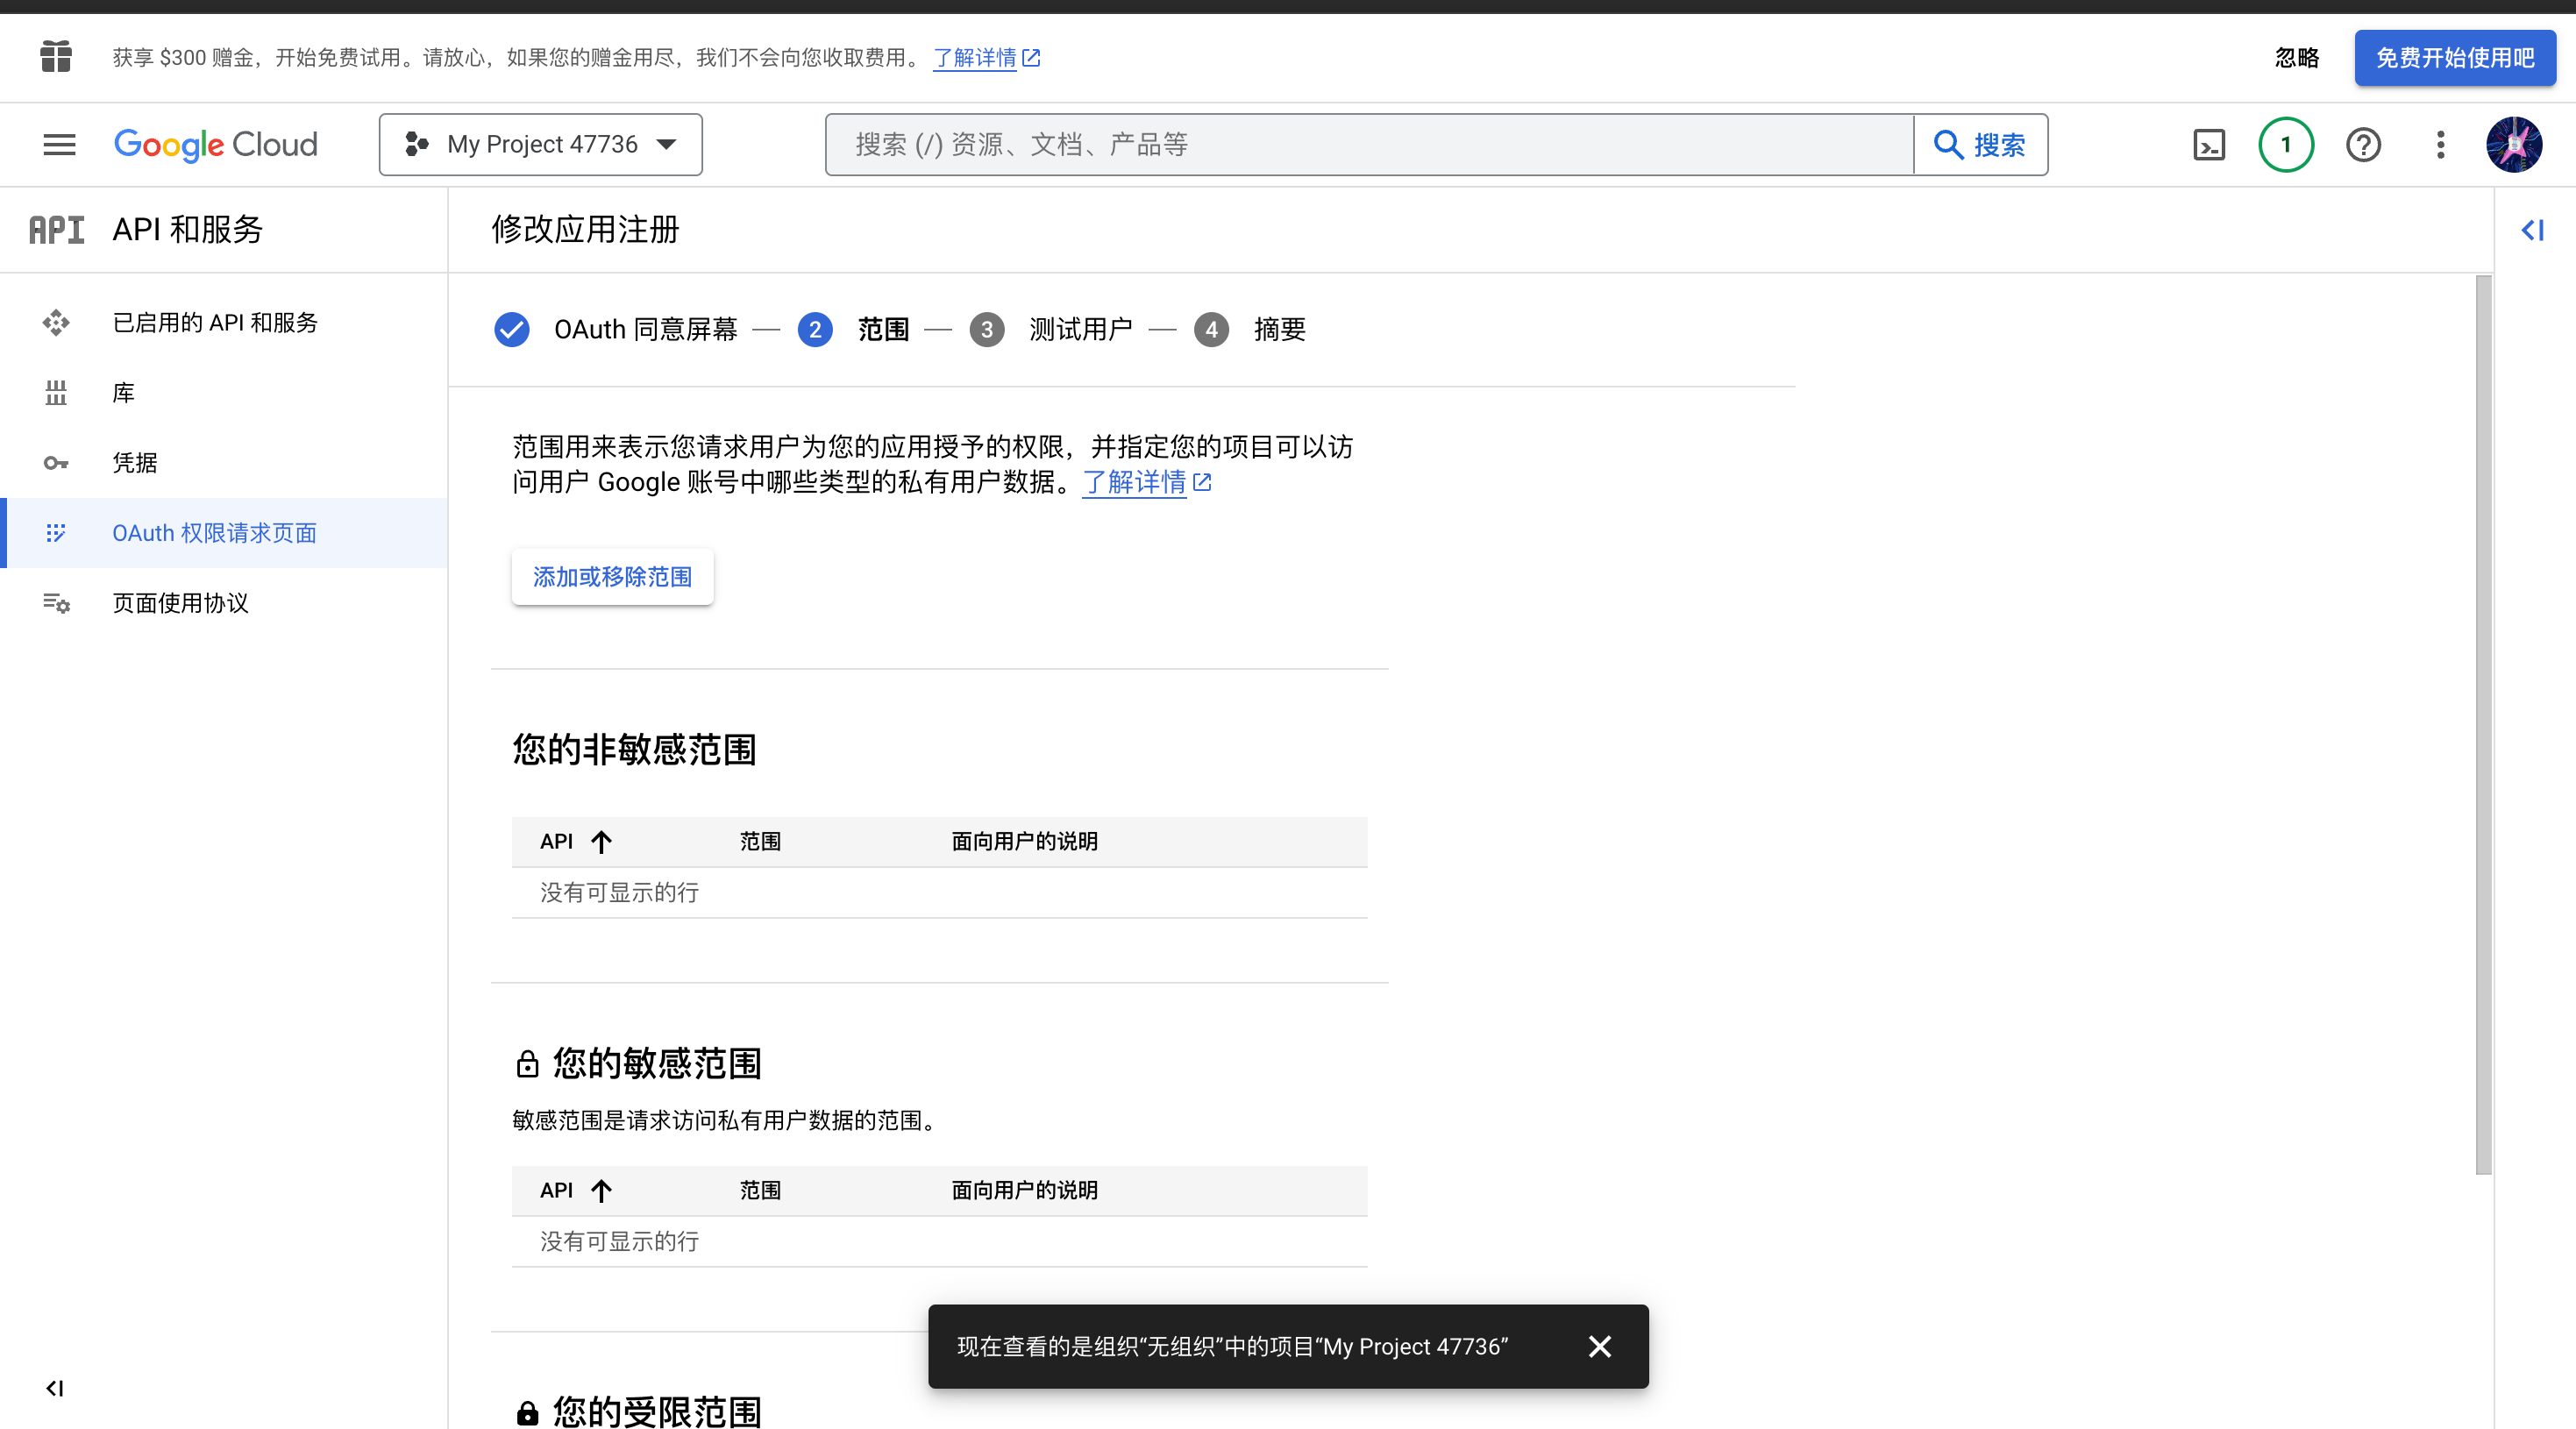Screen dimensions: 2576x1429
Task: Click the library icon next to 库
Action: point(56,393)
